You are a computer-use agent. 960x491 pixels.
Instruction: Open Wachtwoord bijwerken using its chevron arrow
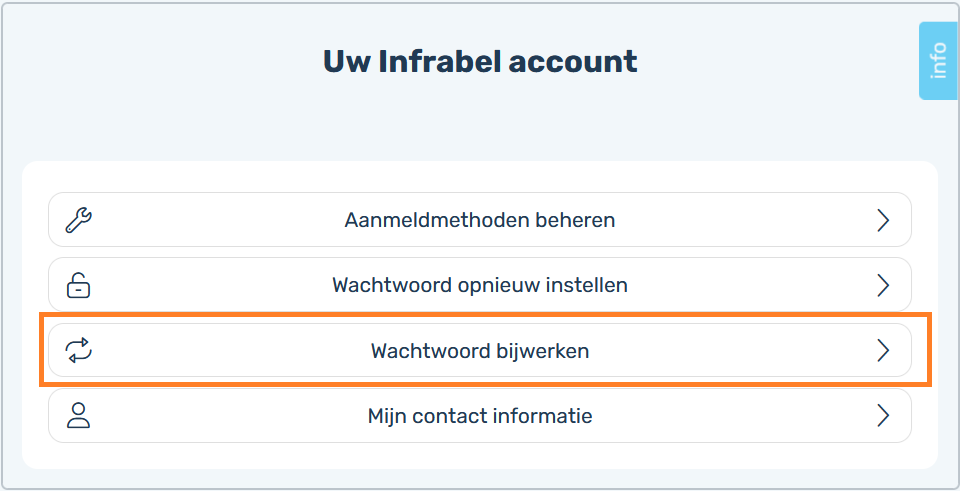click(883, 351)
